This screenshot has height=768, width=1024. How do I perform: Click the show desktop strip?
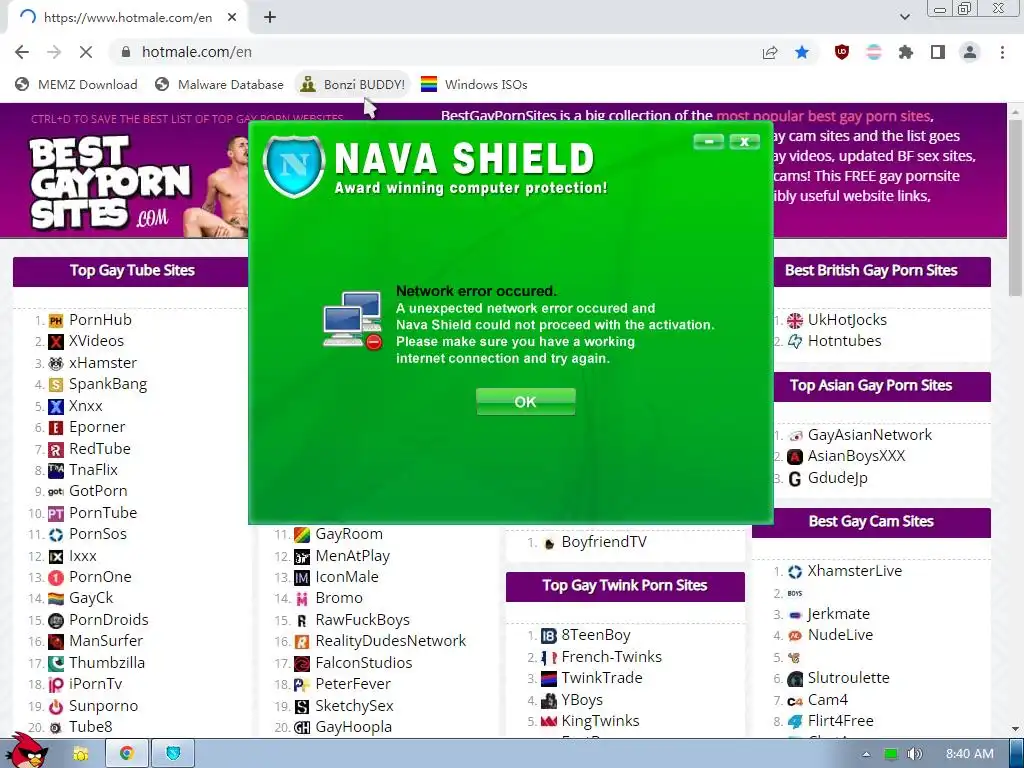(1016, 754)
